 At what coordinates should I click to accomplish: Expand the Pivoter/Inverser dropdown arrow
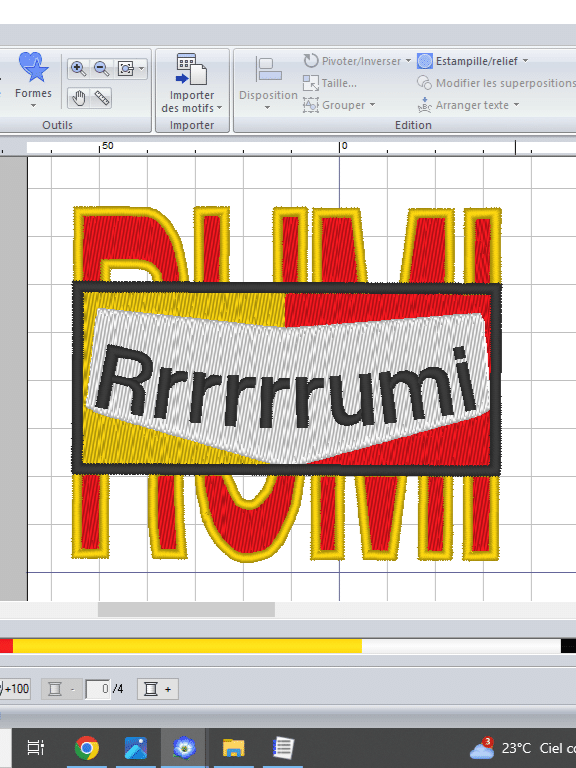point(408,61)
